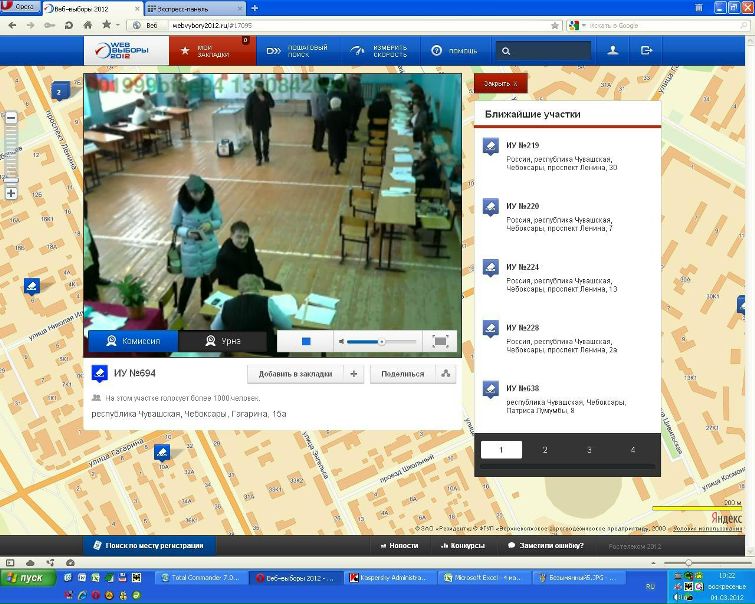This screenshot has width=755, height=604.
Task: Enter fullscreen video mode
Action: (x=440, y=341)
